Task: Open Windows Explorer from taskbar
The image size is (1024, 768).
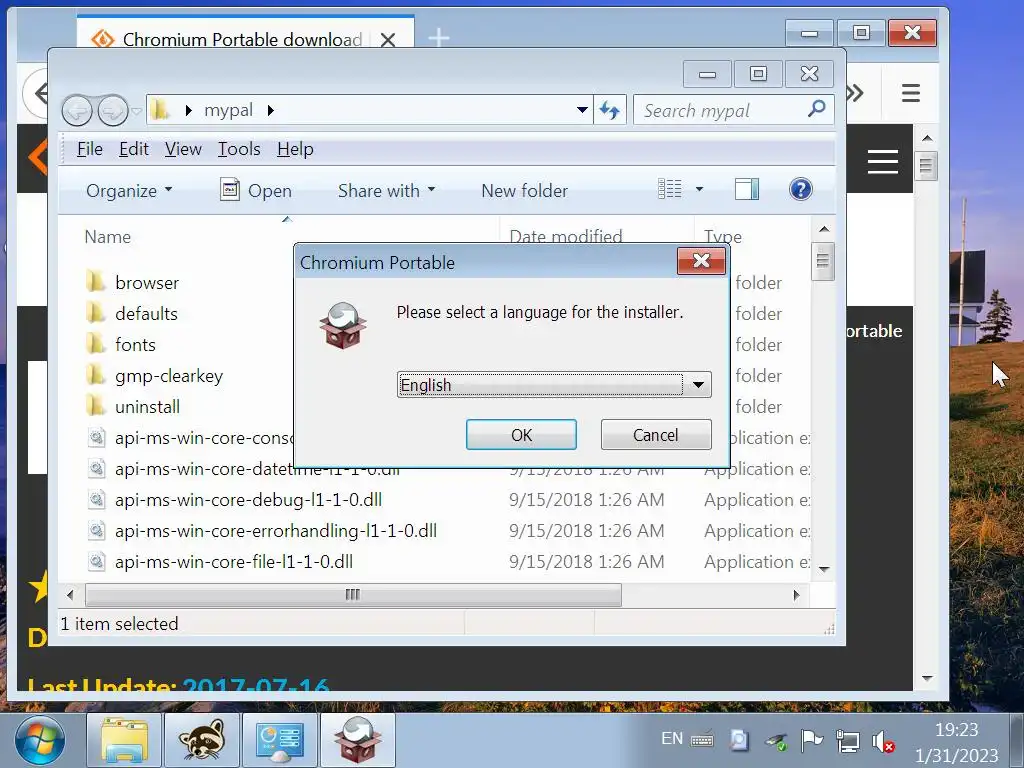Action: [x=124, y=741]
